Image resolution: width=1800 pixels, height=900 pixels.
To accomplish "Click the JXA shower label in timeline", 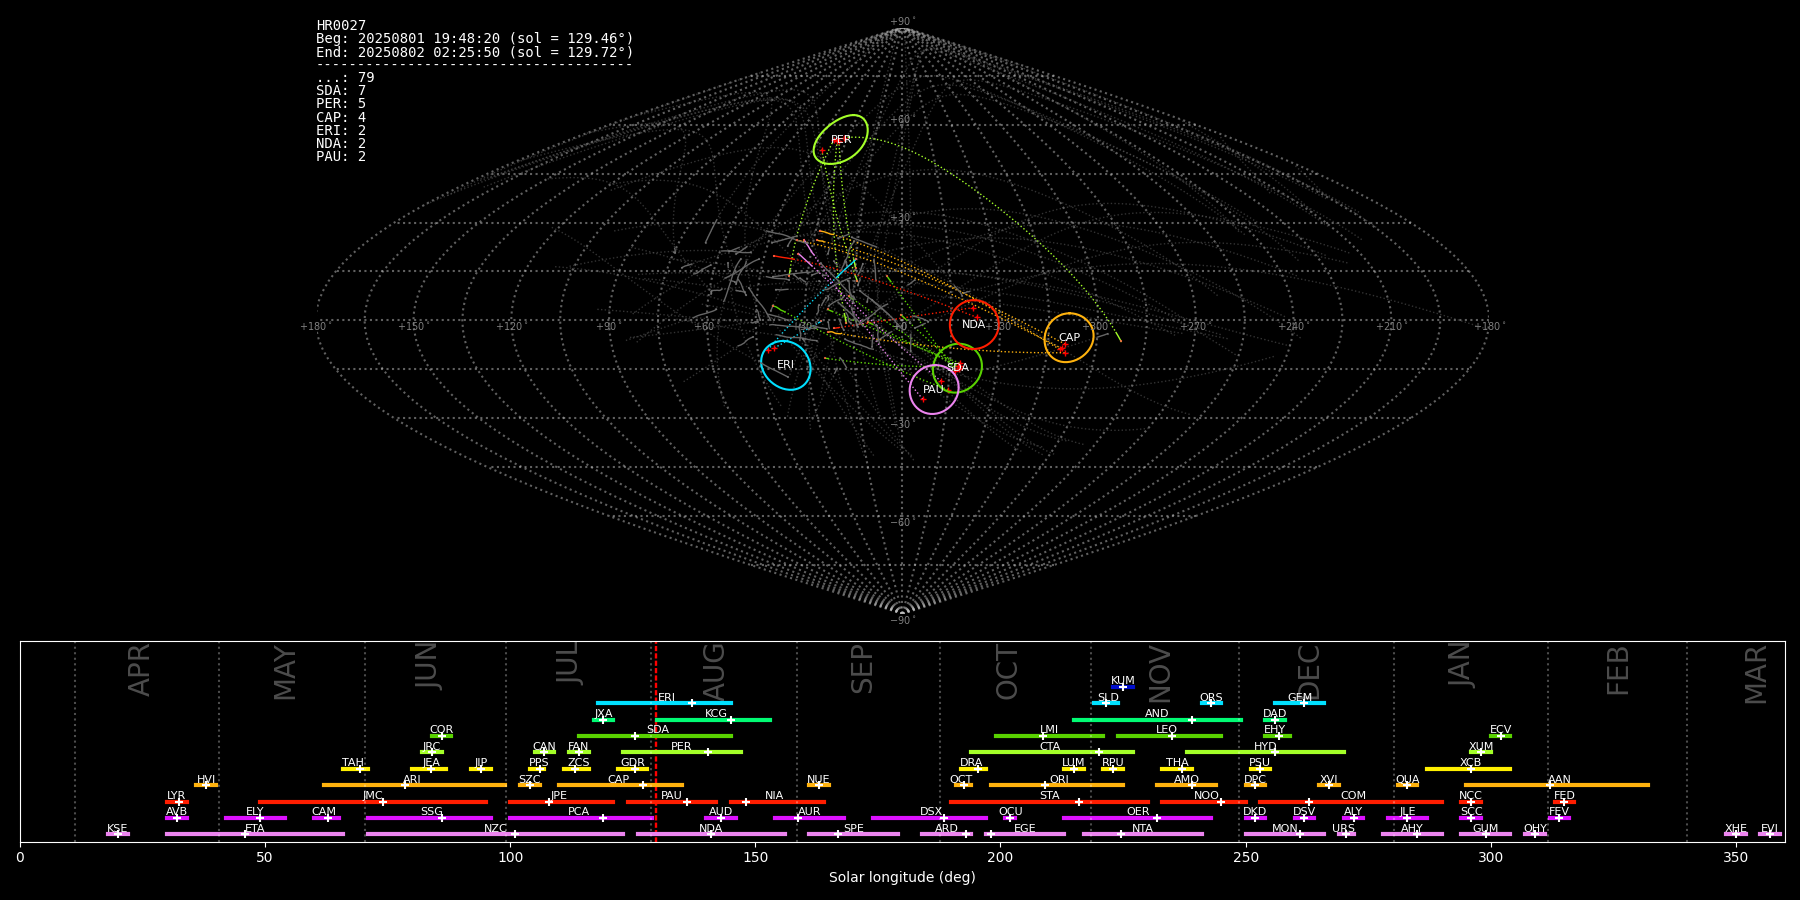I will pos(604,714).
